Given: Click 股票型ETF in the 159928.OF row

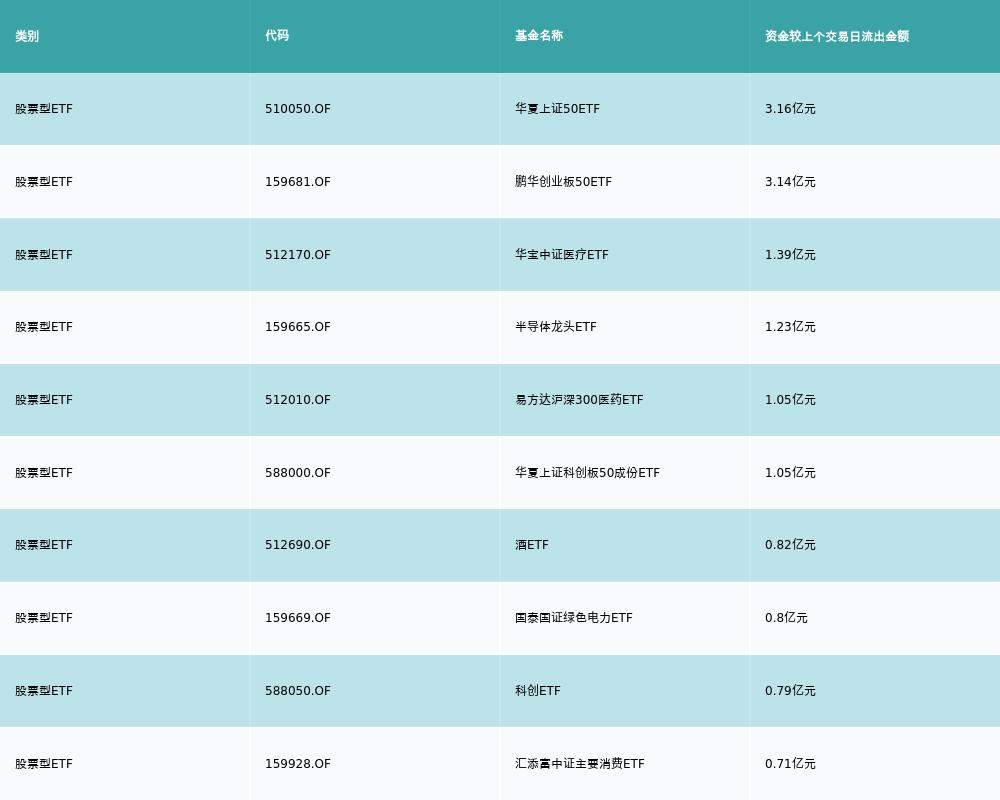Looking at the screenshot, I should tap(44, 764).
